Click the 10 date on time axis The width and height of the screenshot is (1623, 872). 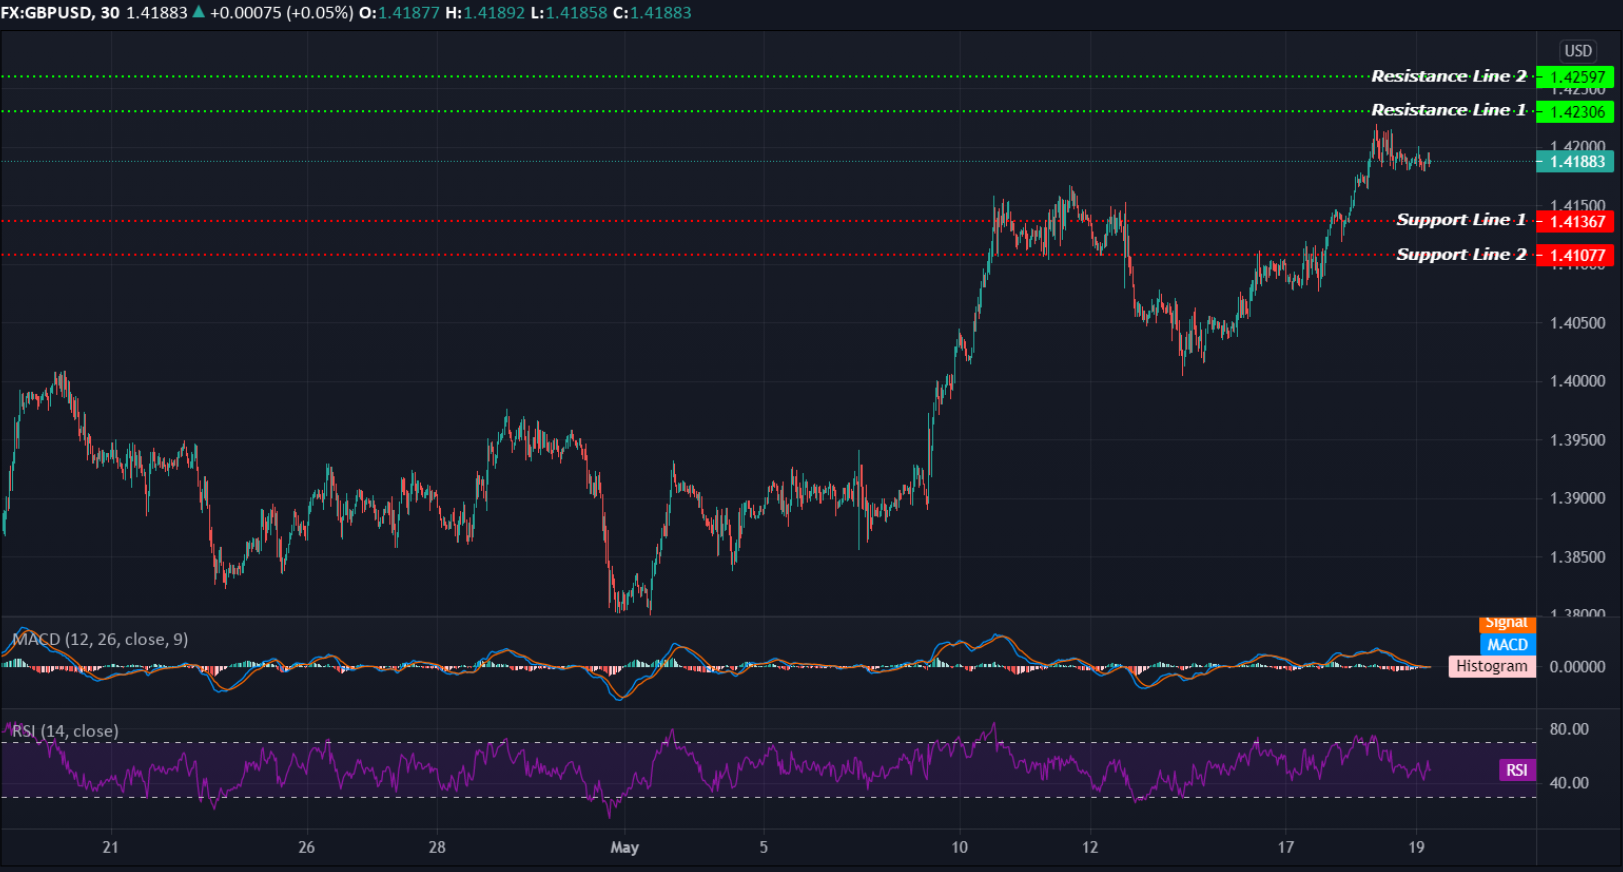pyautogui.click(x=959, y=847)
